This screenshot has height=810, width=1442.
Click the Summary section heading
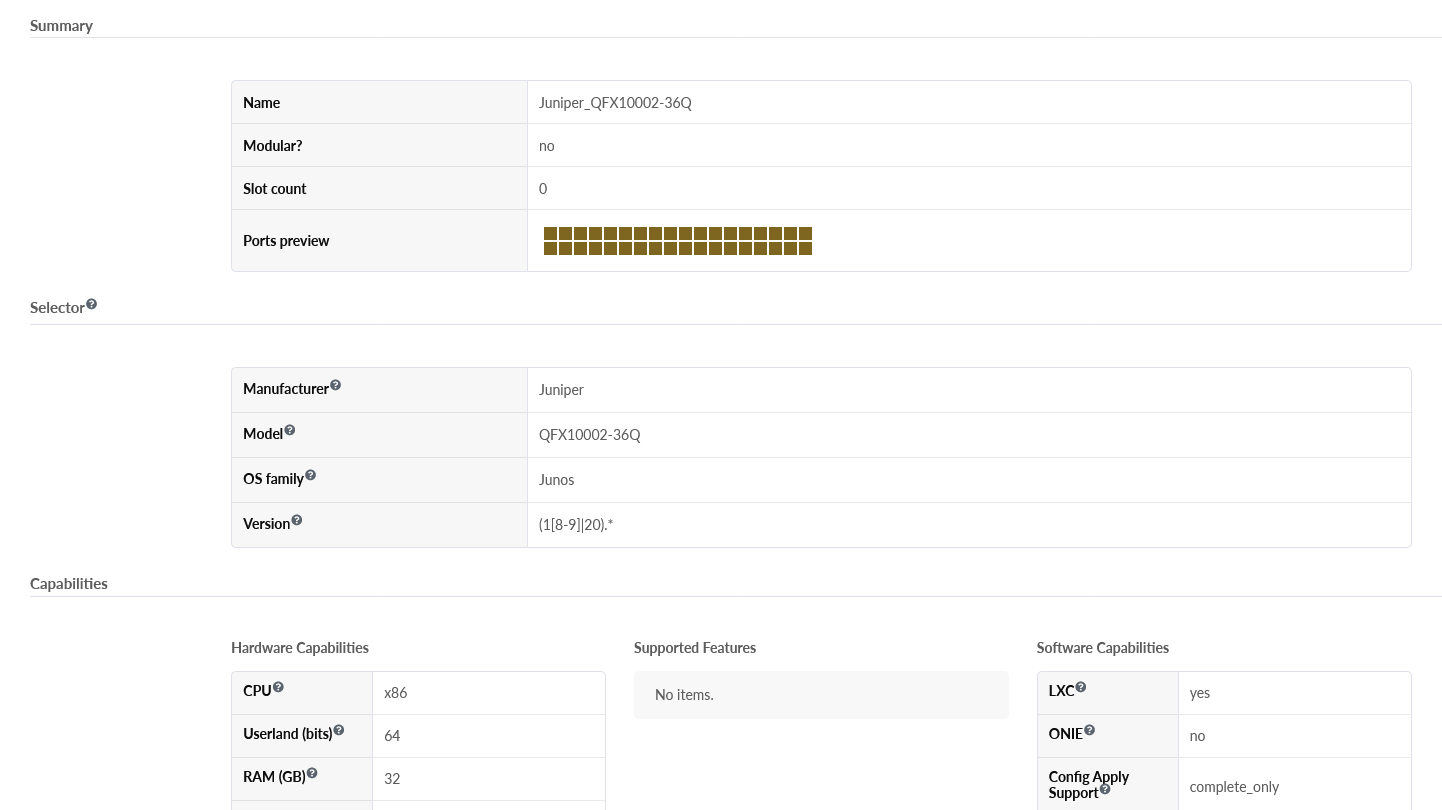(x=61, y=26)
